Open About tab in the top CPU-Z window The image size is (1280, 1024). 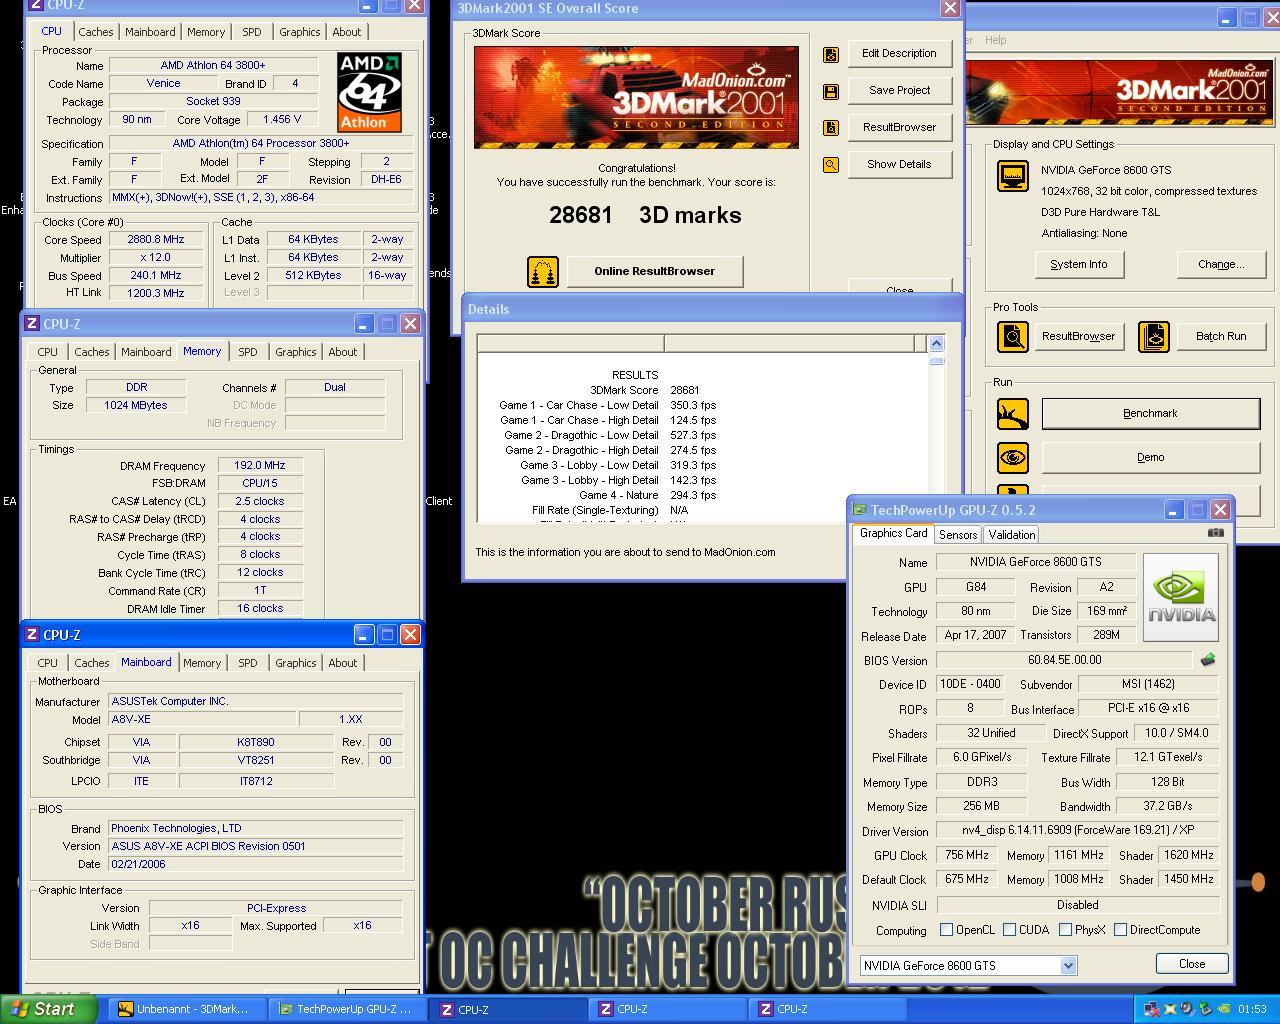tap(347, 32)
